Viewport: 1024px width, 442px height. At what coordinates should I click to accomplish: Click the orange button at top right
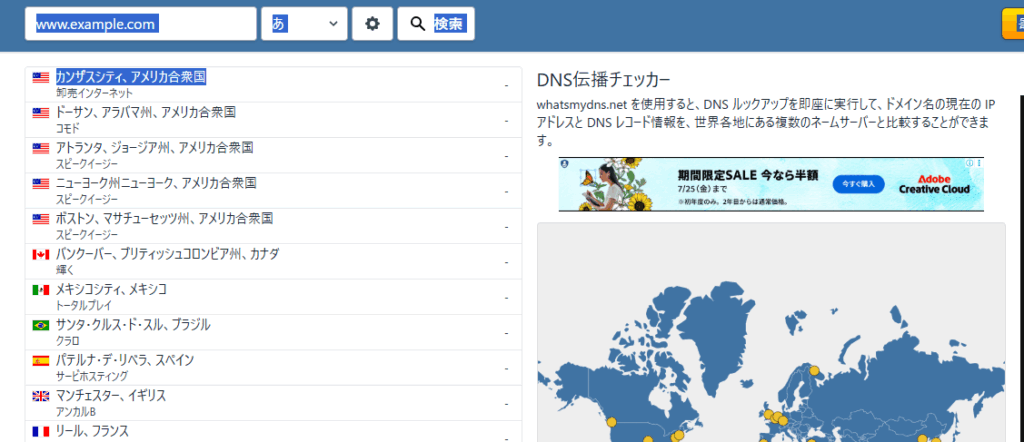[x=1012, y=25]
